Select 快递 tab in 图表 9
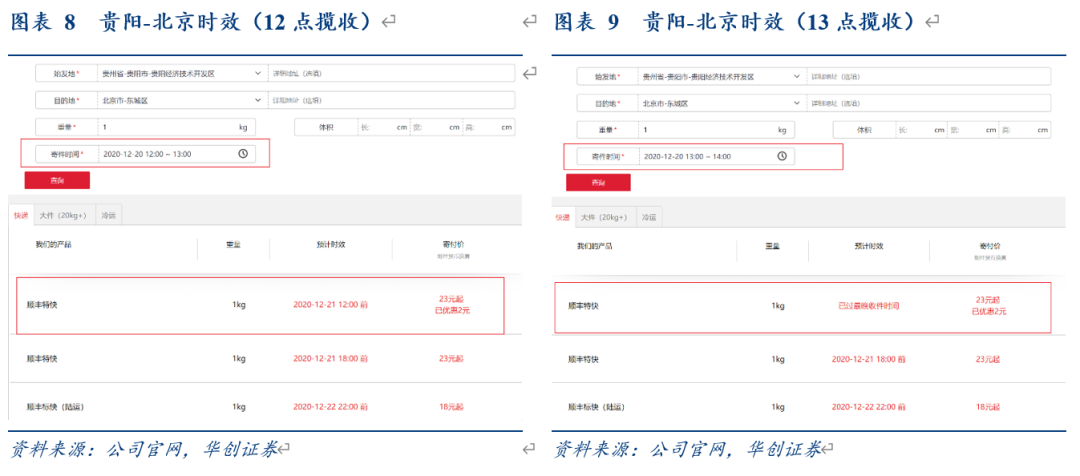The height and width of the screenshot is (476, 1080). pos(563,218)
